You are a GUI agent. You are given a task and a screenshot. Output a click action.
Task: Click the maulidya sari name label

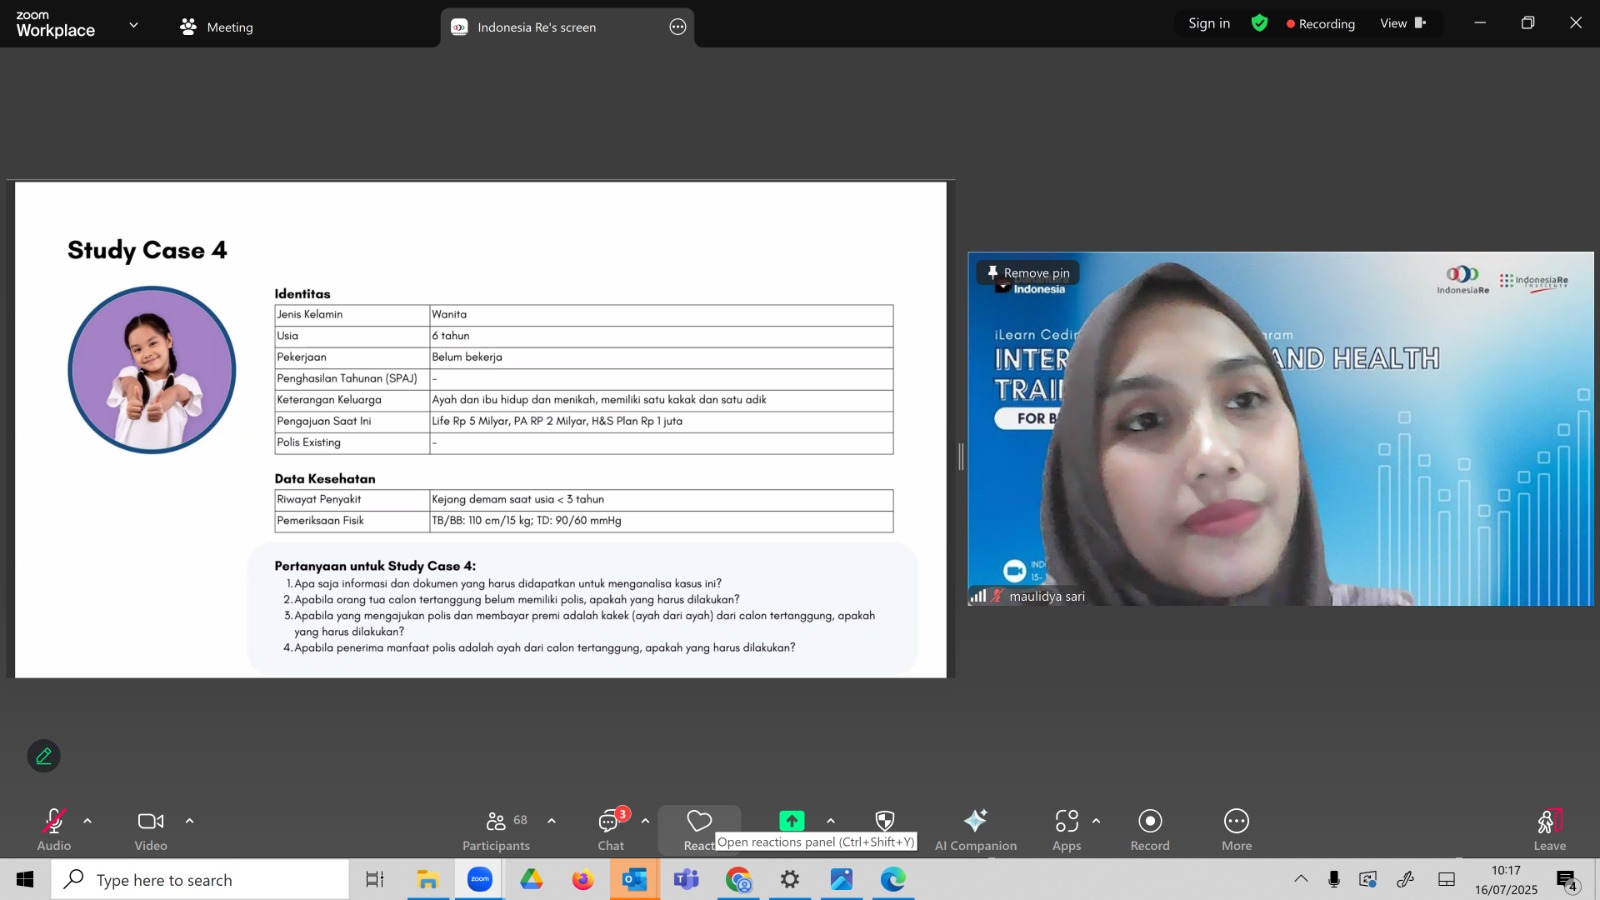[x=1047, y=596]
